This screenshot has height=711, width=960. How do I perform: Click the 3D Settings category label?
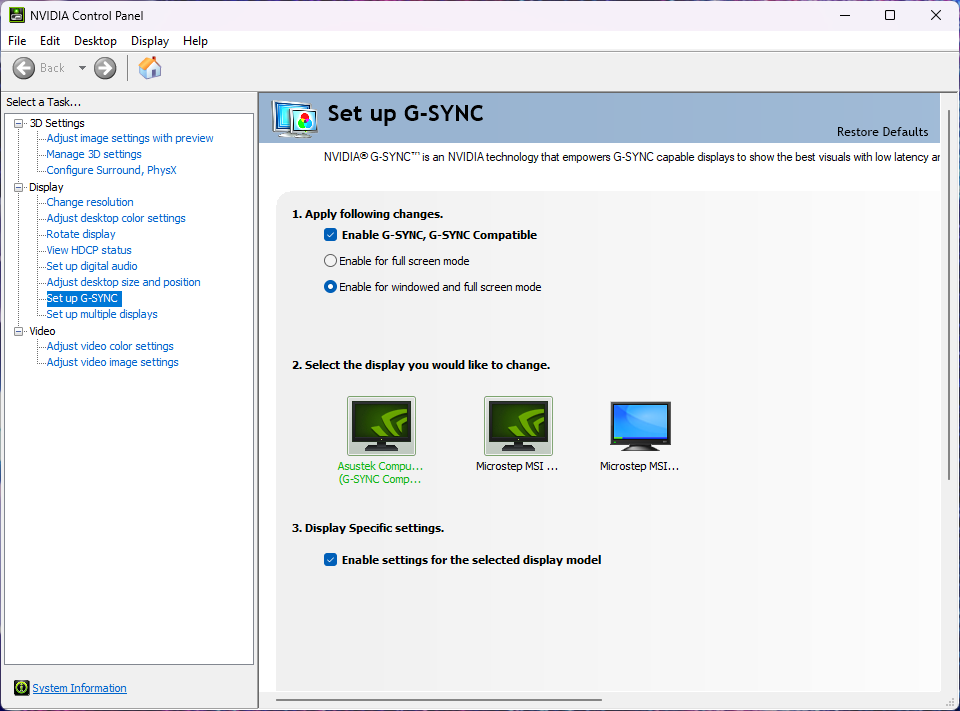[x=57, y=123]
